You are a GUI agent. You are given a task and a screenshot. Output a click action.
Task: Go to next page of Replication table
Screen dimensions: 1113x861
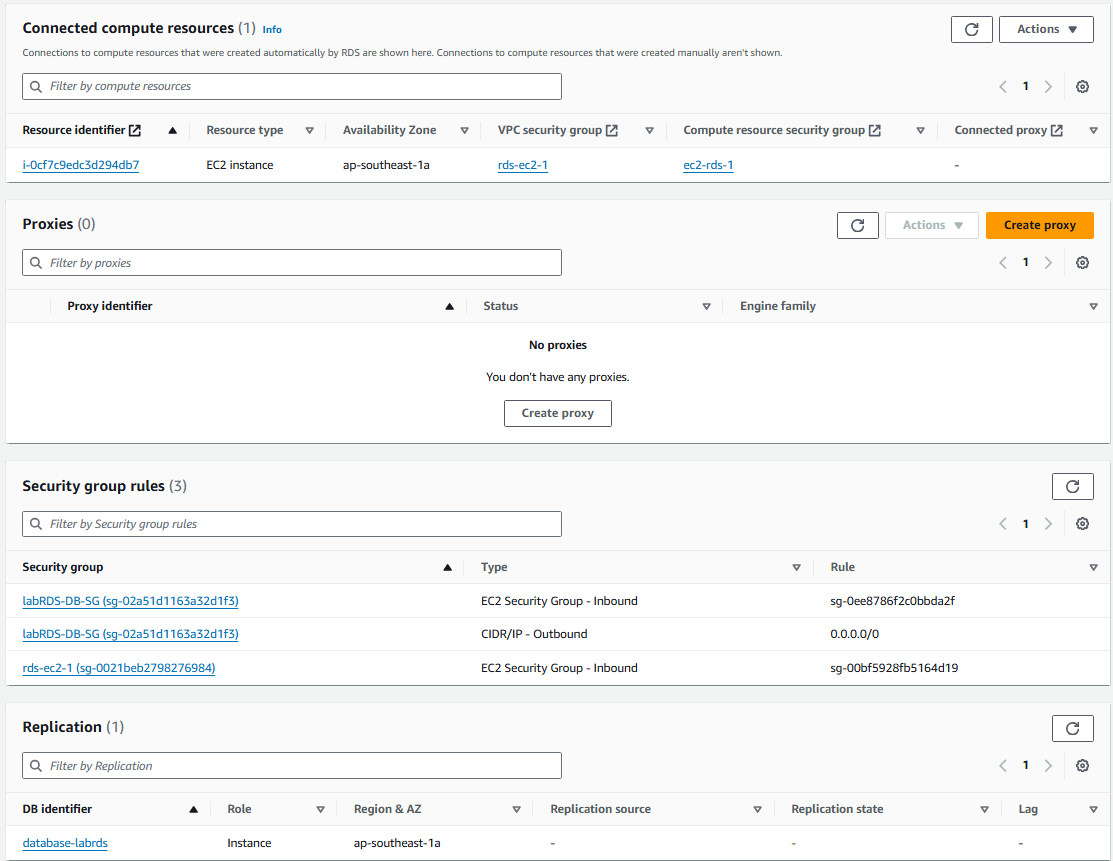1048,766
